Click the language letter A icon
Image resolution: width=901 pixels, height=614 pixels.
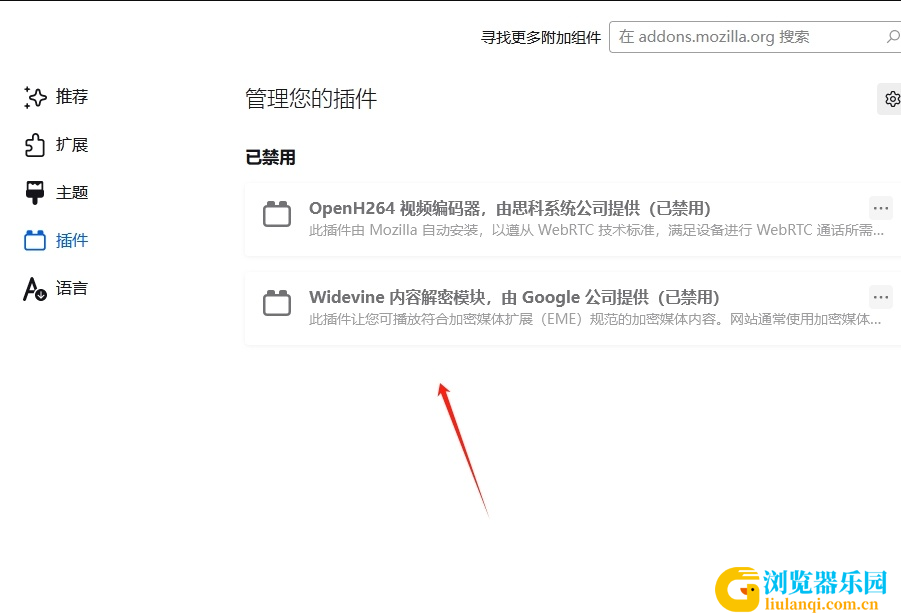coord(35,289)
